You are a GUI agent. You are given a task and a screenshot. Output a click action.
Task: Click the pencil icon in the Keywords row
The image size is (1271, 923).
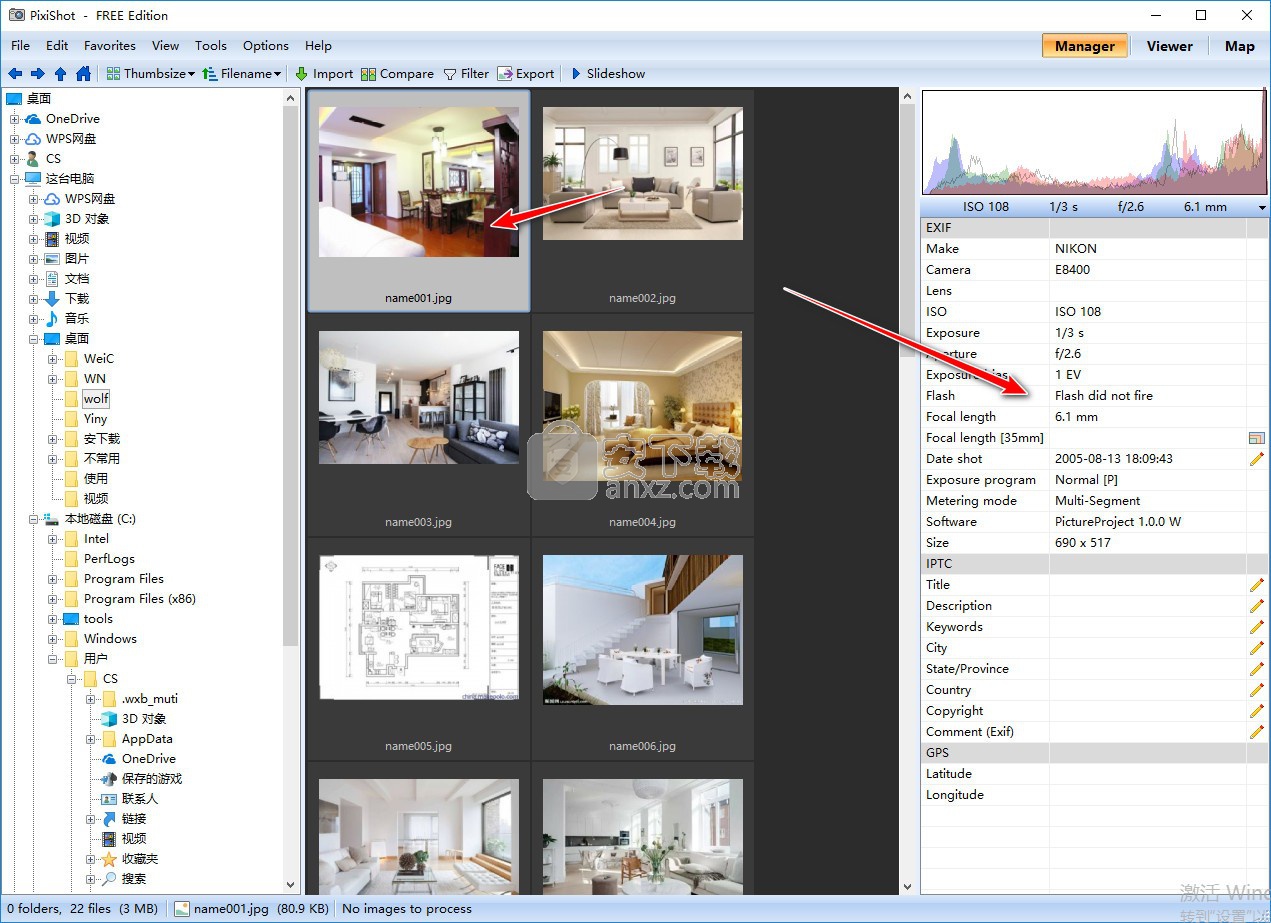[1257, 627]
